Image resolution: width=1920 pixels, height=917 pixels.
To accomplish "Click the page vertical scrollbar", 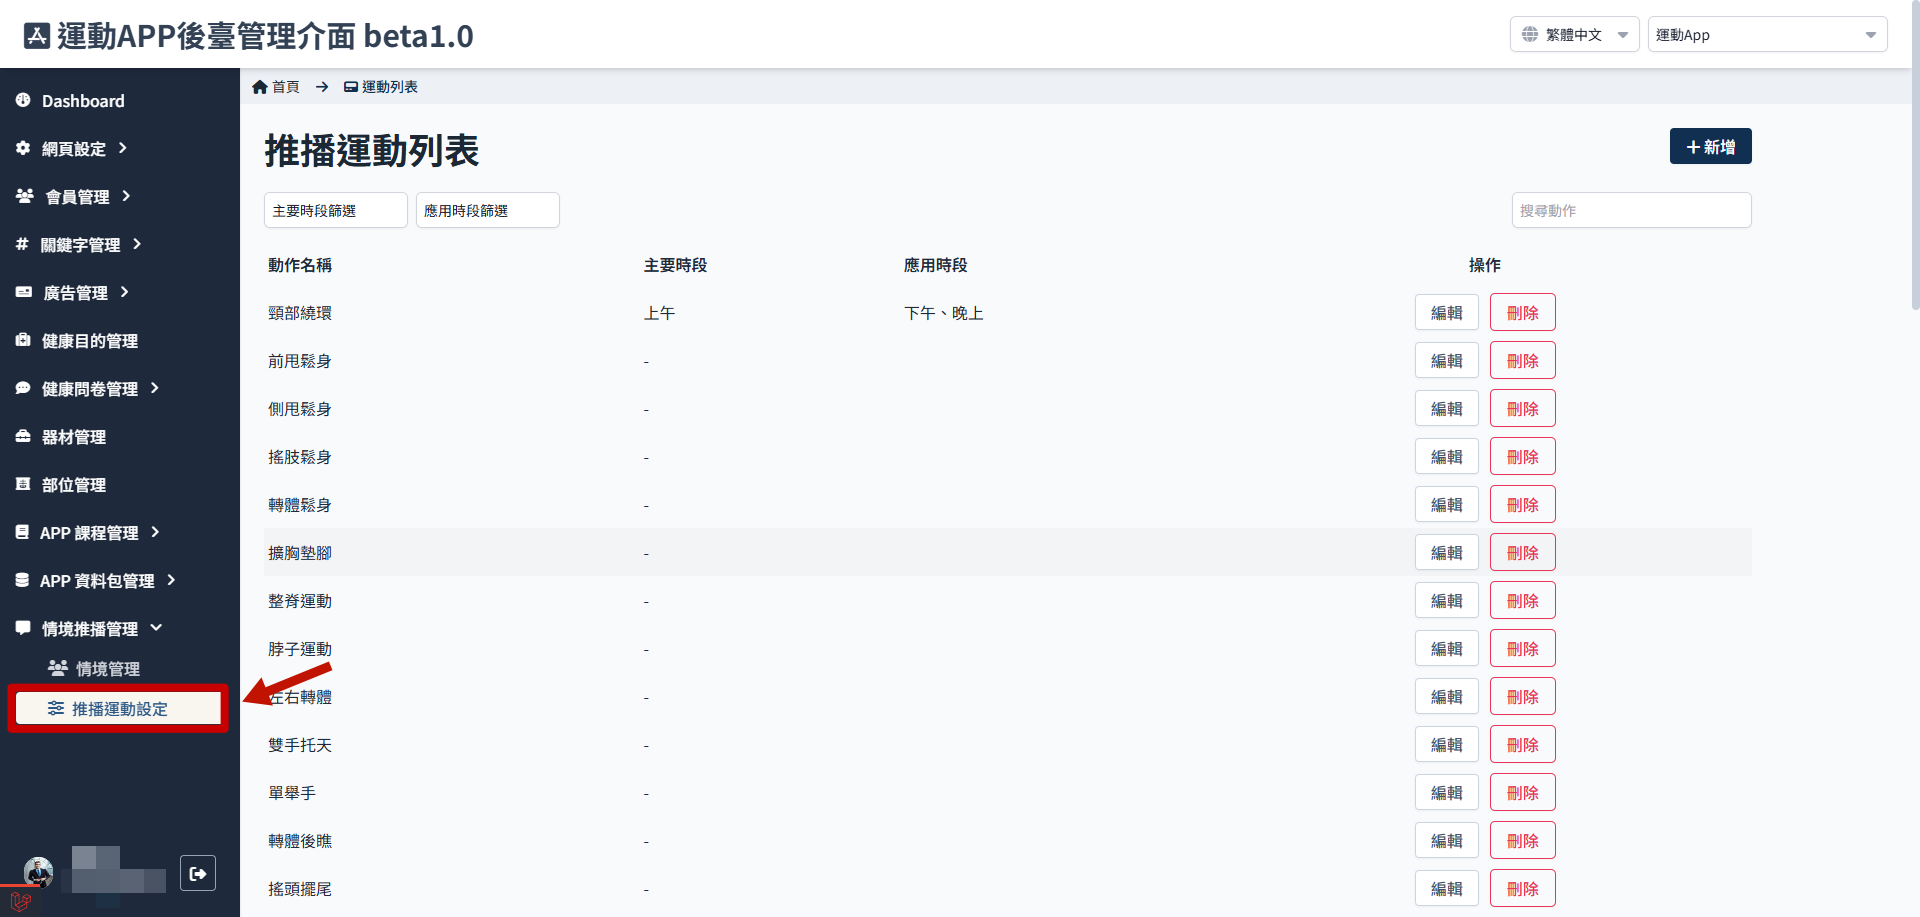I will (x=1915, y=155).
